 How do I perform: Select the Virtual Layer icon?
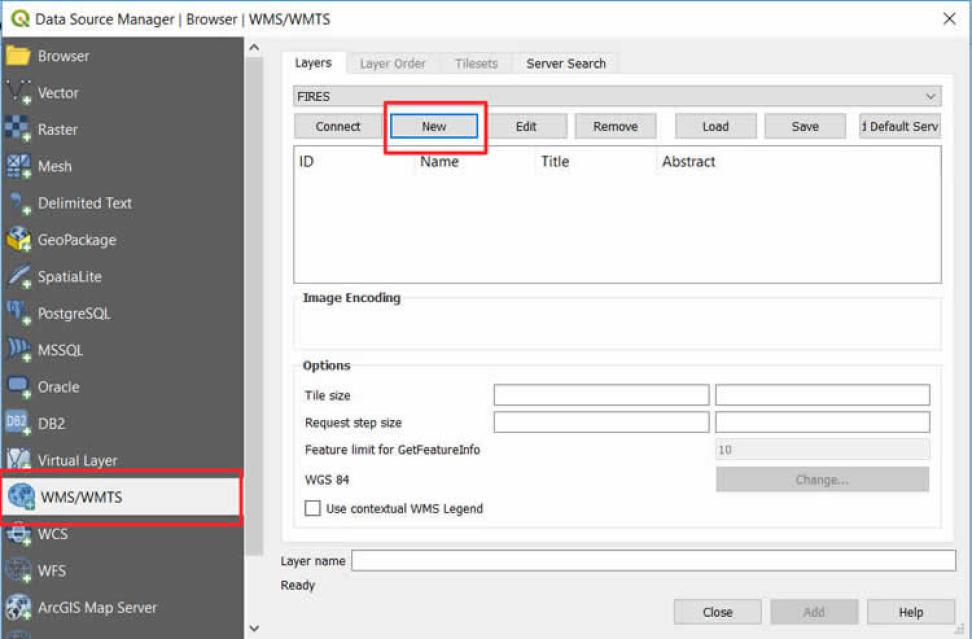click(17, 460)
